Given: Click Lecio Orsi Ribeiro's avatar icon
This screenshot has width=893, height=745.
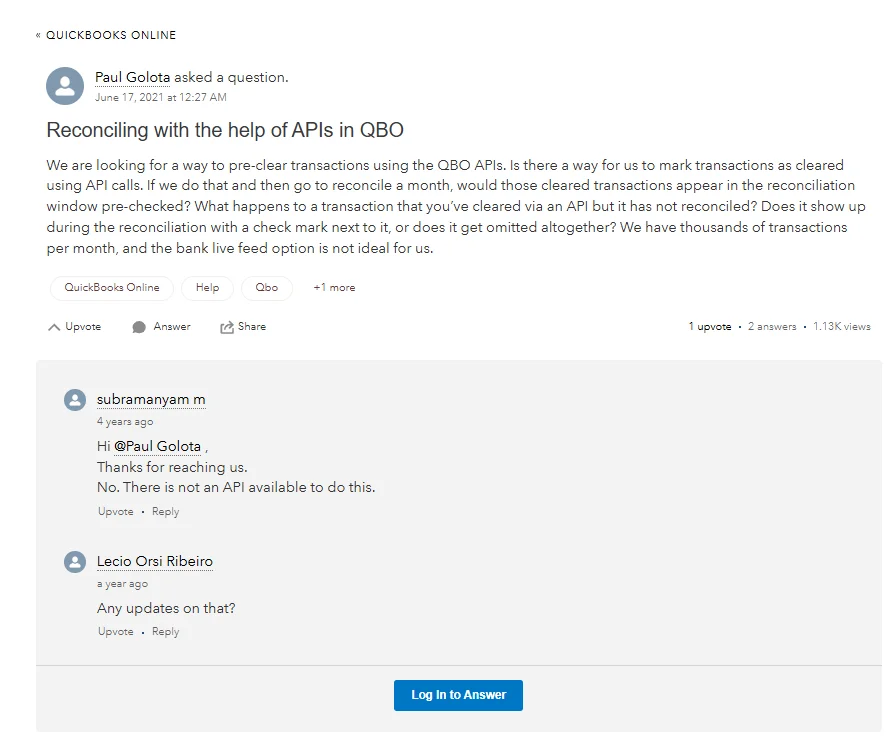Looking at the screenshot, I should pyautogui.click(x=75, y=562).
